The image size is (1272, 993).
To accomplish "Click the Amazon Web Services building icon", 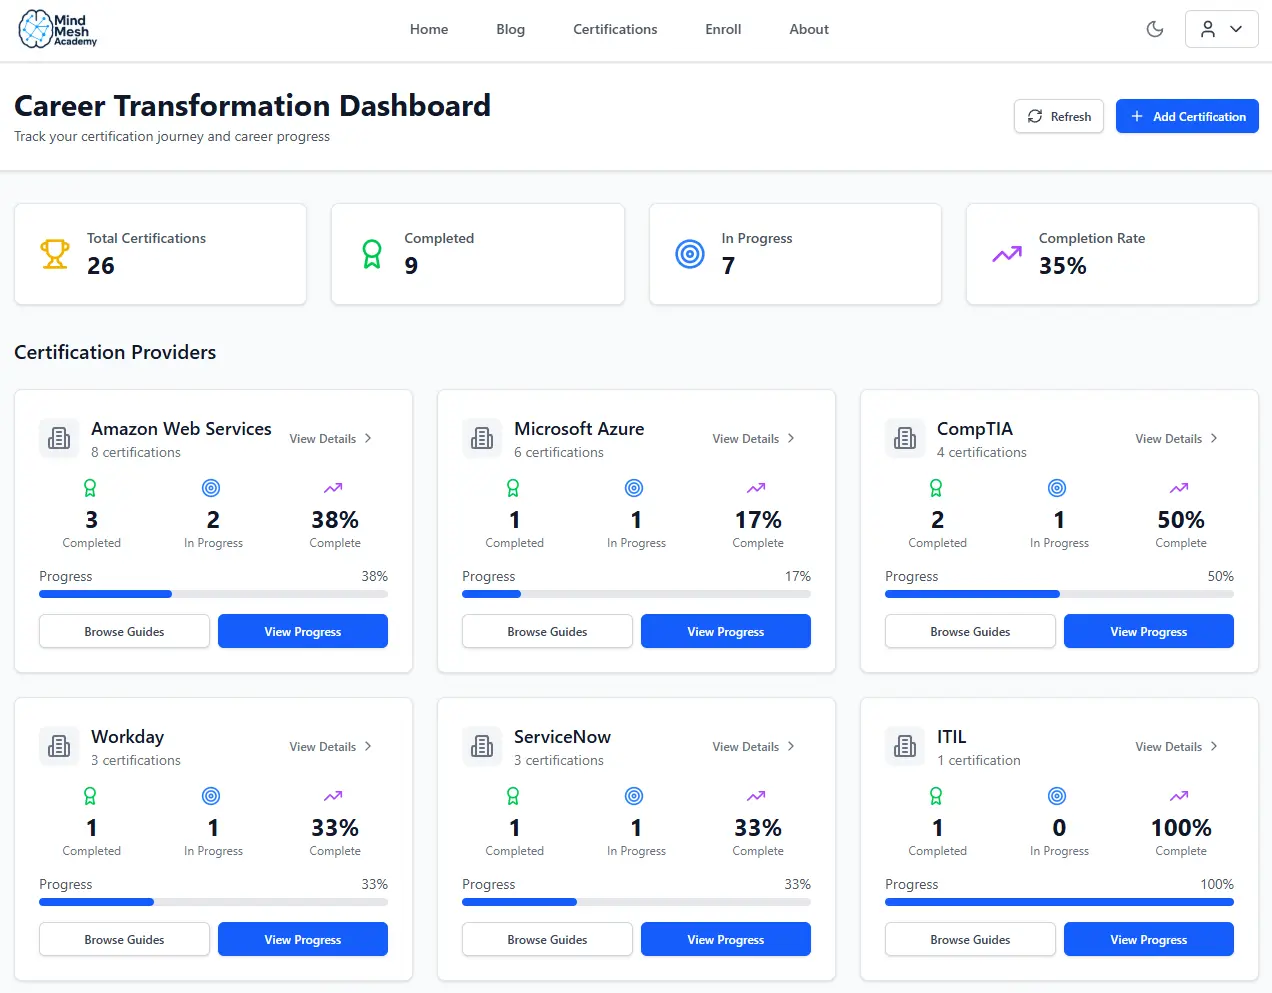I will point(59,438).
